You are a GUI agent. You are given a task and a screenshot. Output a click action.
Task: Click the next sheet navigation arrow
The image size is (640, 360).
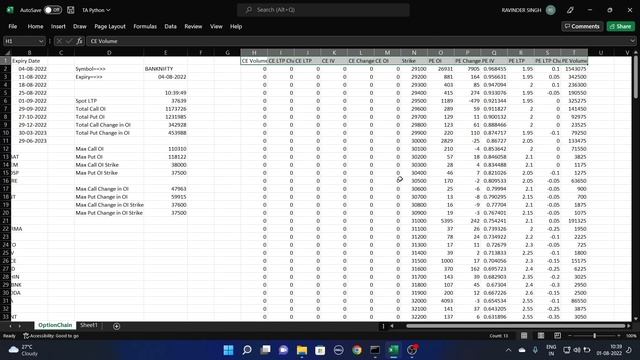pyautogui.click(x=19, y=326)
